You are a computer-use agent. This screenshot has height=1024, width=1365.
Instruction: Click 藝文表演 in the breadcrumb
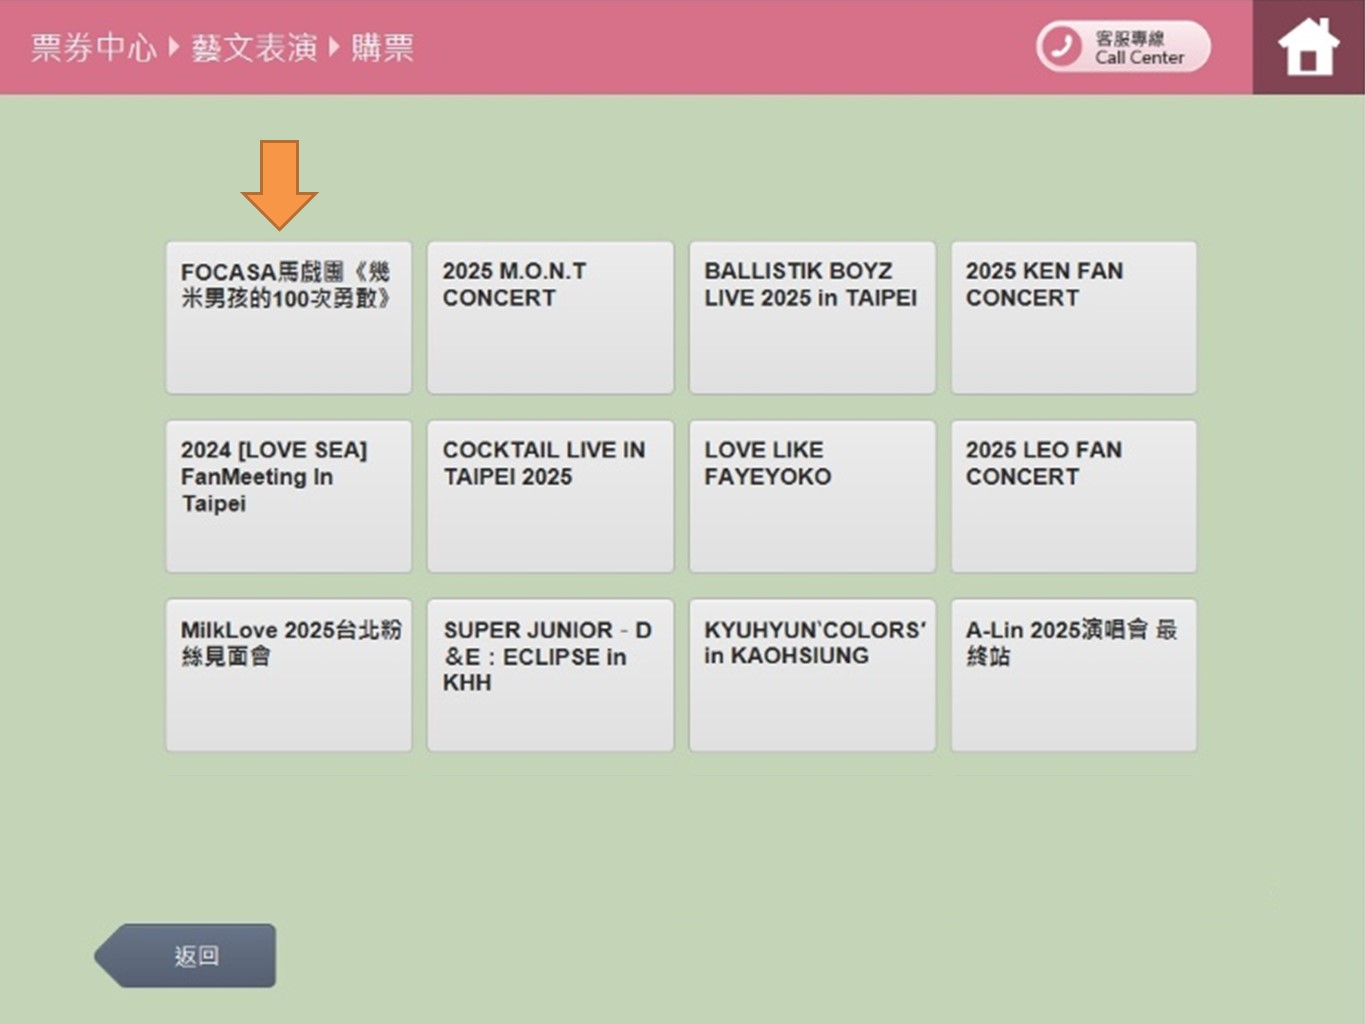(x=254, y=47)
